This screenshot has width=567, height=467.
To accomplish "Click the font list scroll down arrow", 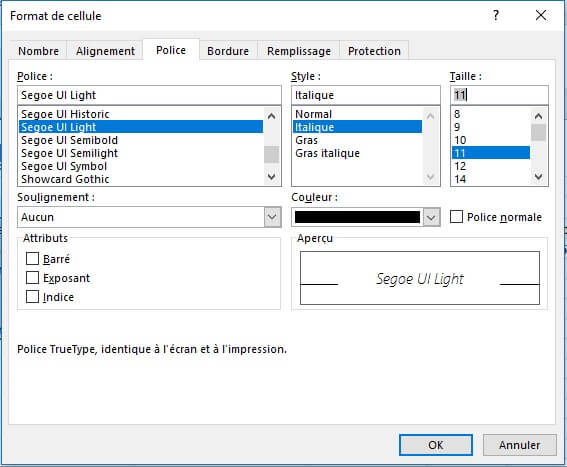I will click(x=272, y=177).
